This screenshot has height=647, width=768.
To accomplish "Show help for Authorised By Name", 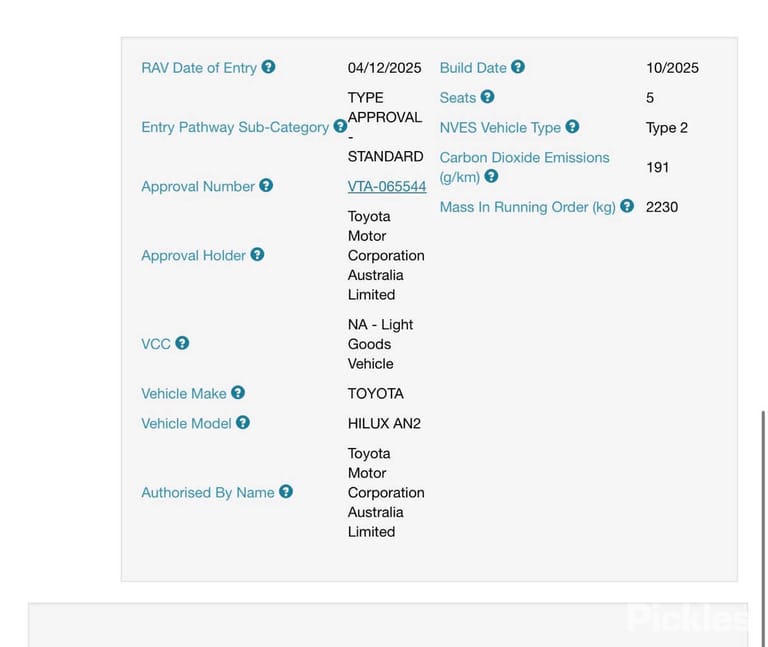I will (x=286, y=491).
